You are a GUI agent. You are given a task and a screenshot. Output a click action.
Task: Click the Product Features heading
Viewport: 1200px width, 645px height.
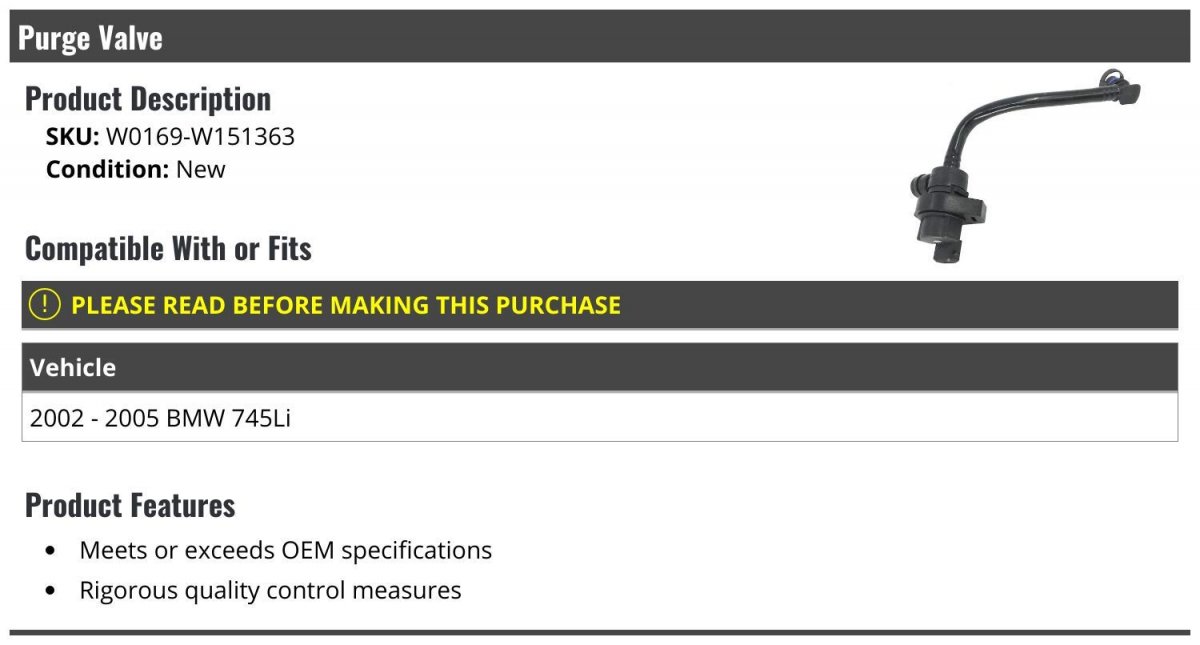tap(130, 505)
